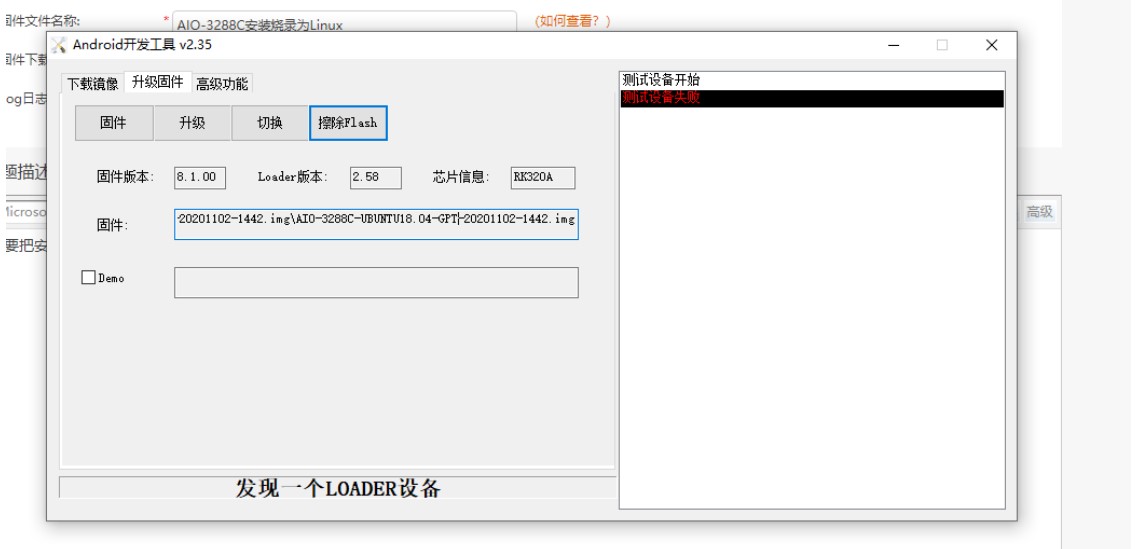Image resolution: width=1138 pixels, height=549 pixels.
Task: Select the 测试设备开始 log line
Action: pyautogui.click(x=812, y=81)
